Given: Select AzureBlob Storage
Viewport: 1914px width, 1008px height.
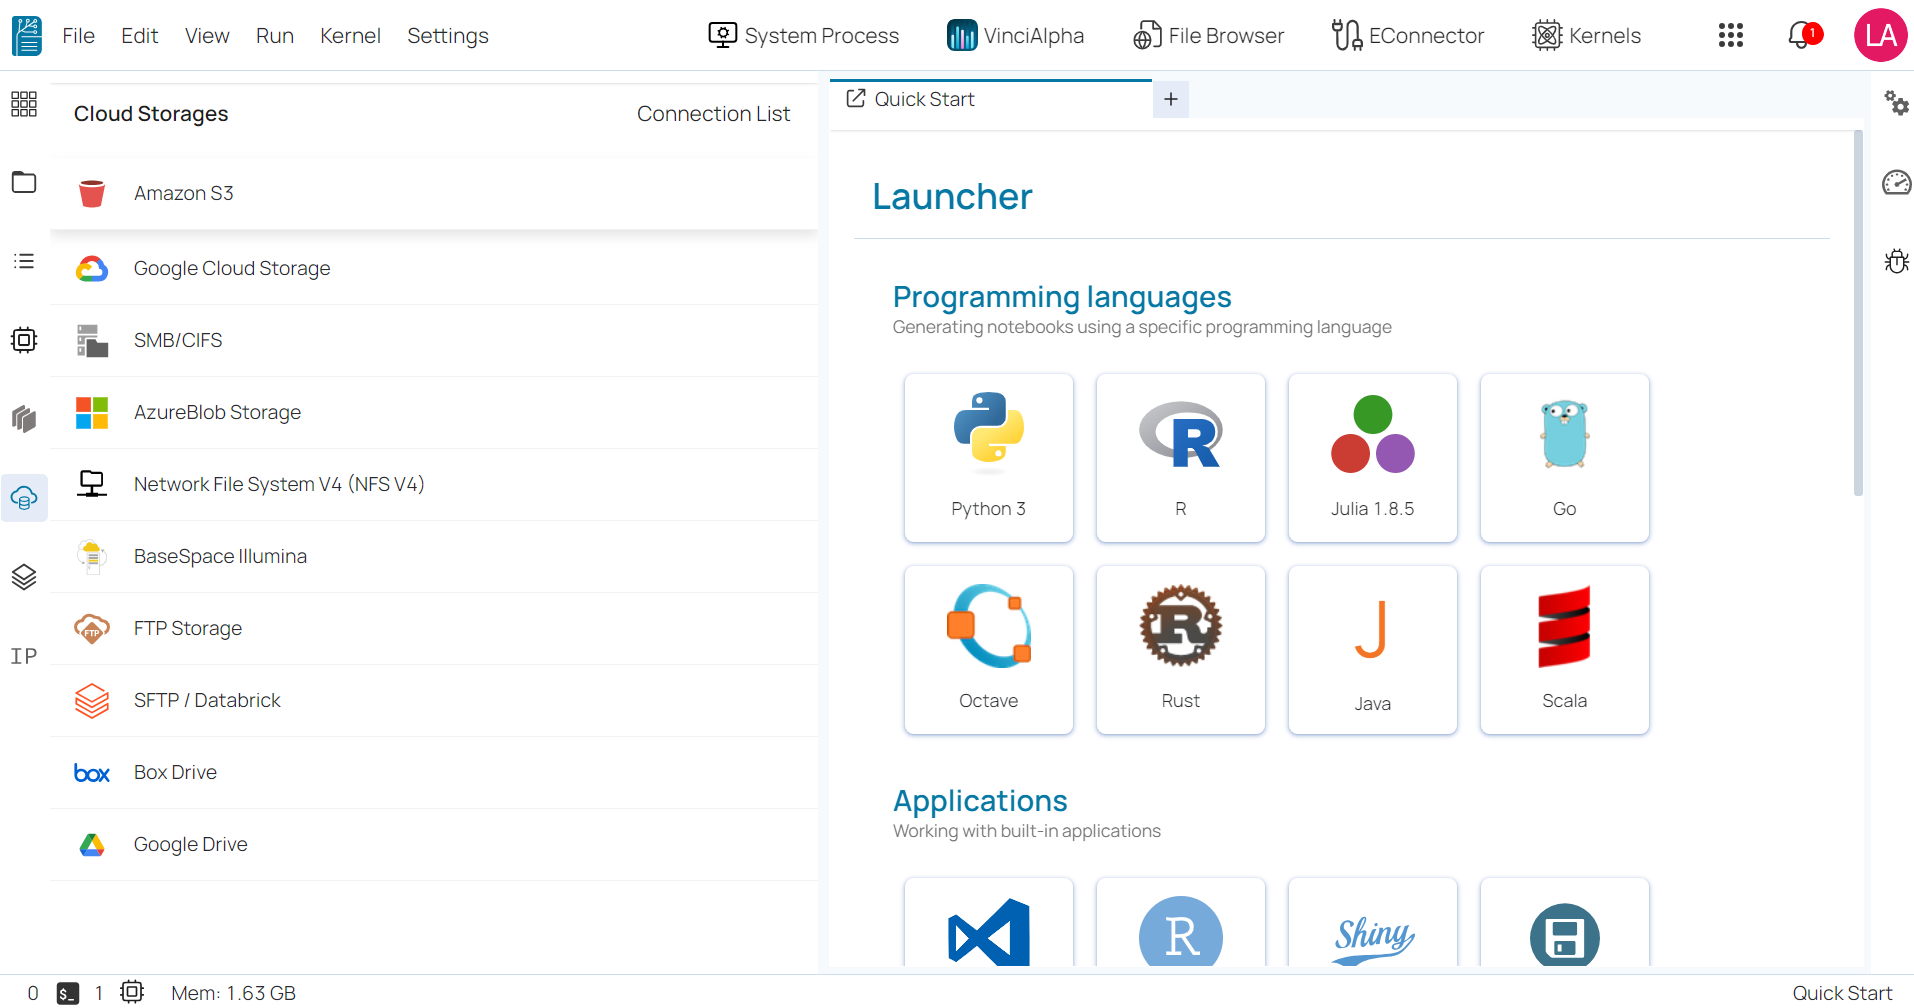Looking at the screenshot, I should 434,412.
